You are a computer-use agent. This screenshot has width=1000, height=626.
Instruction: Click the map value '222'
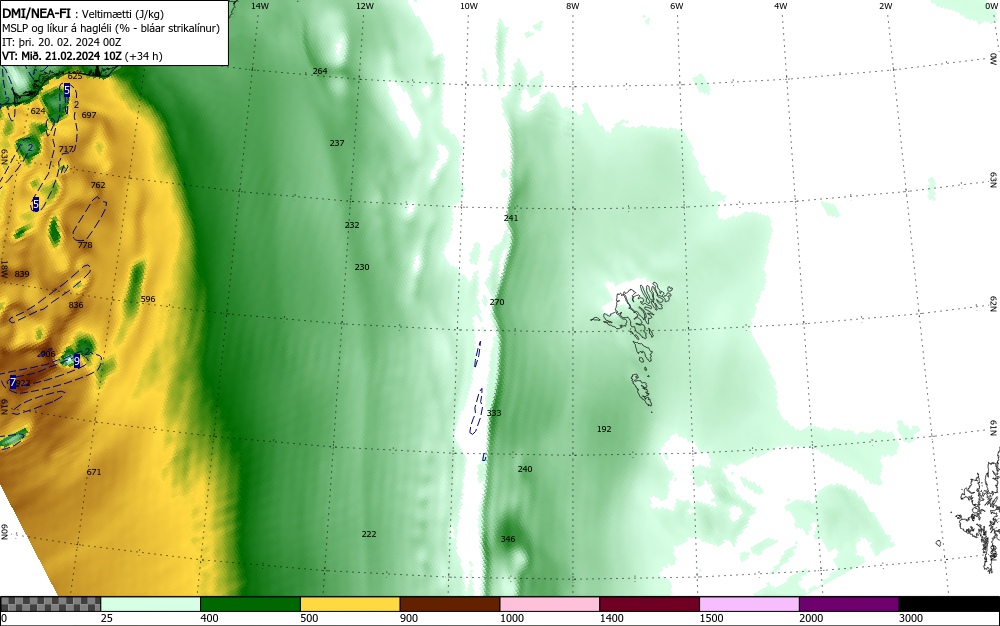(369, 534)
